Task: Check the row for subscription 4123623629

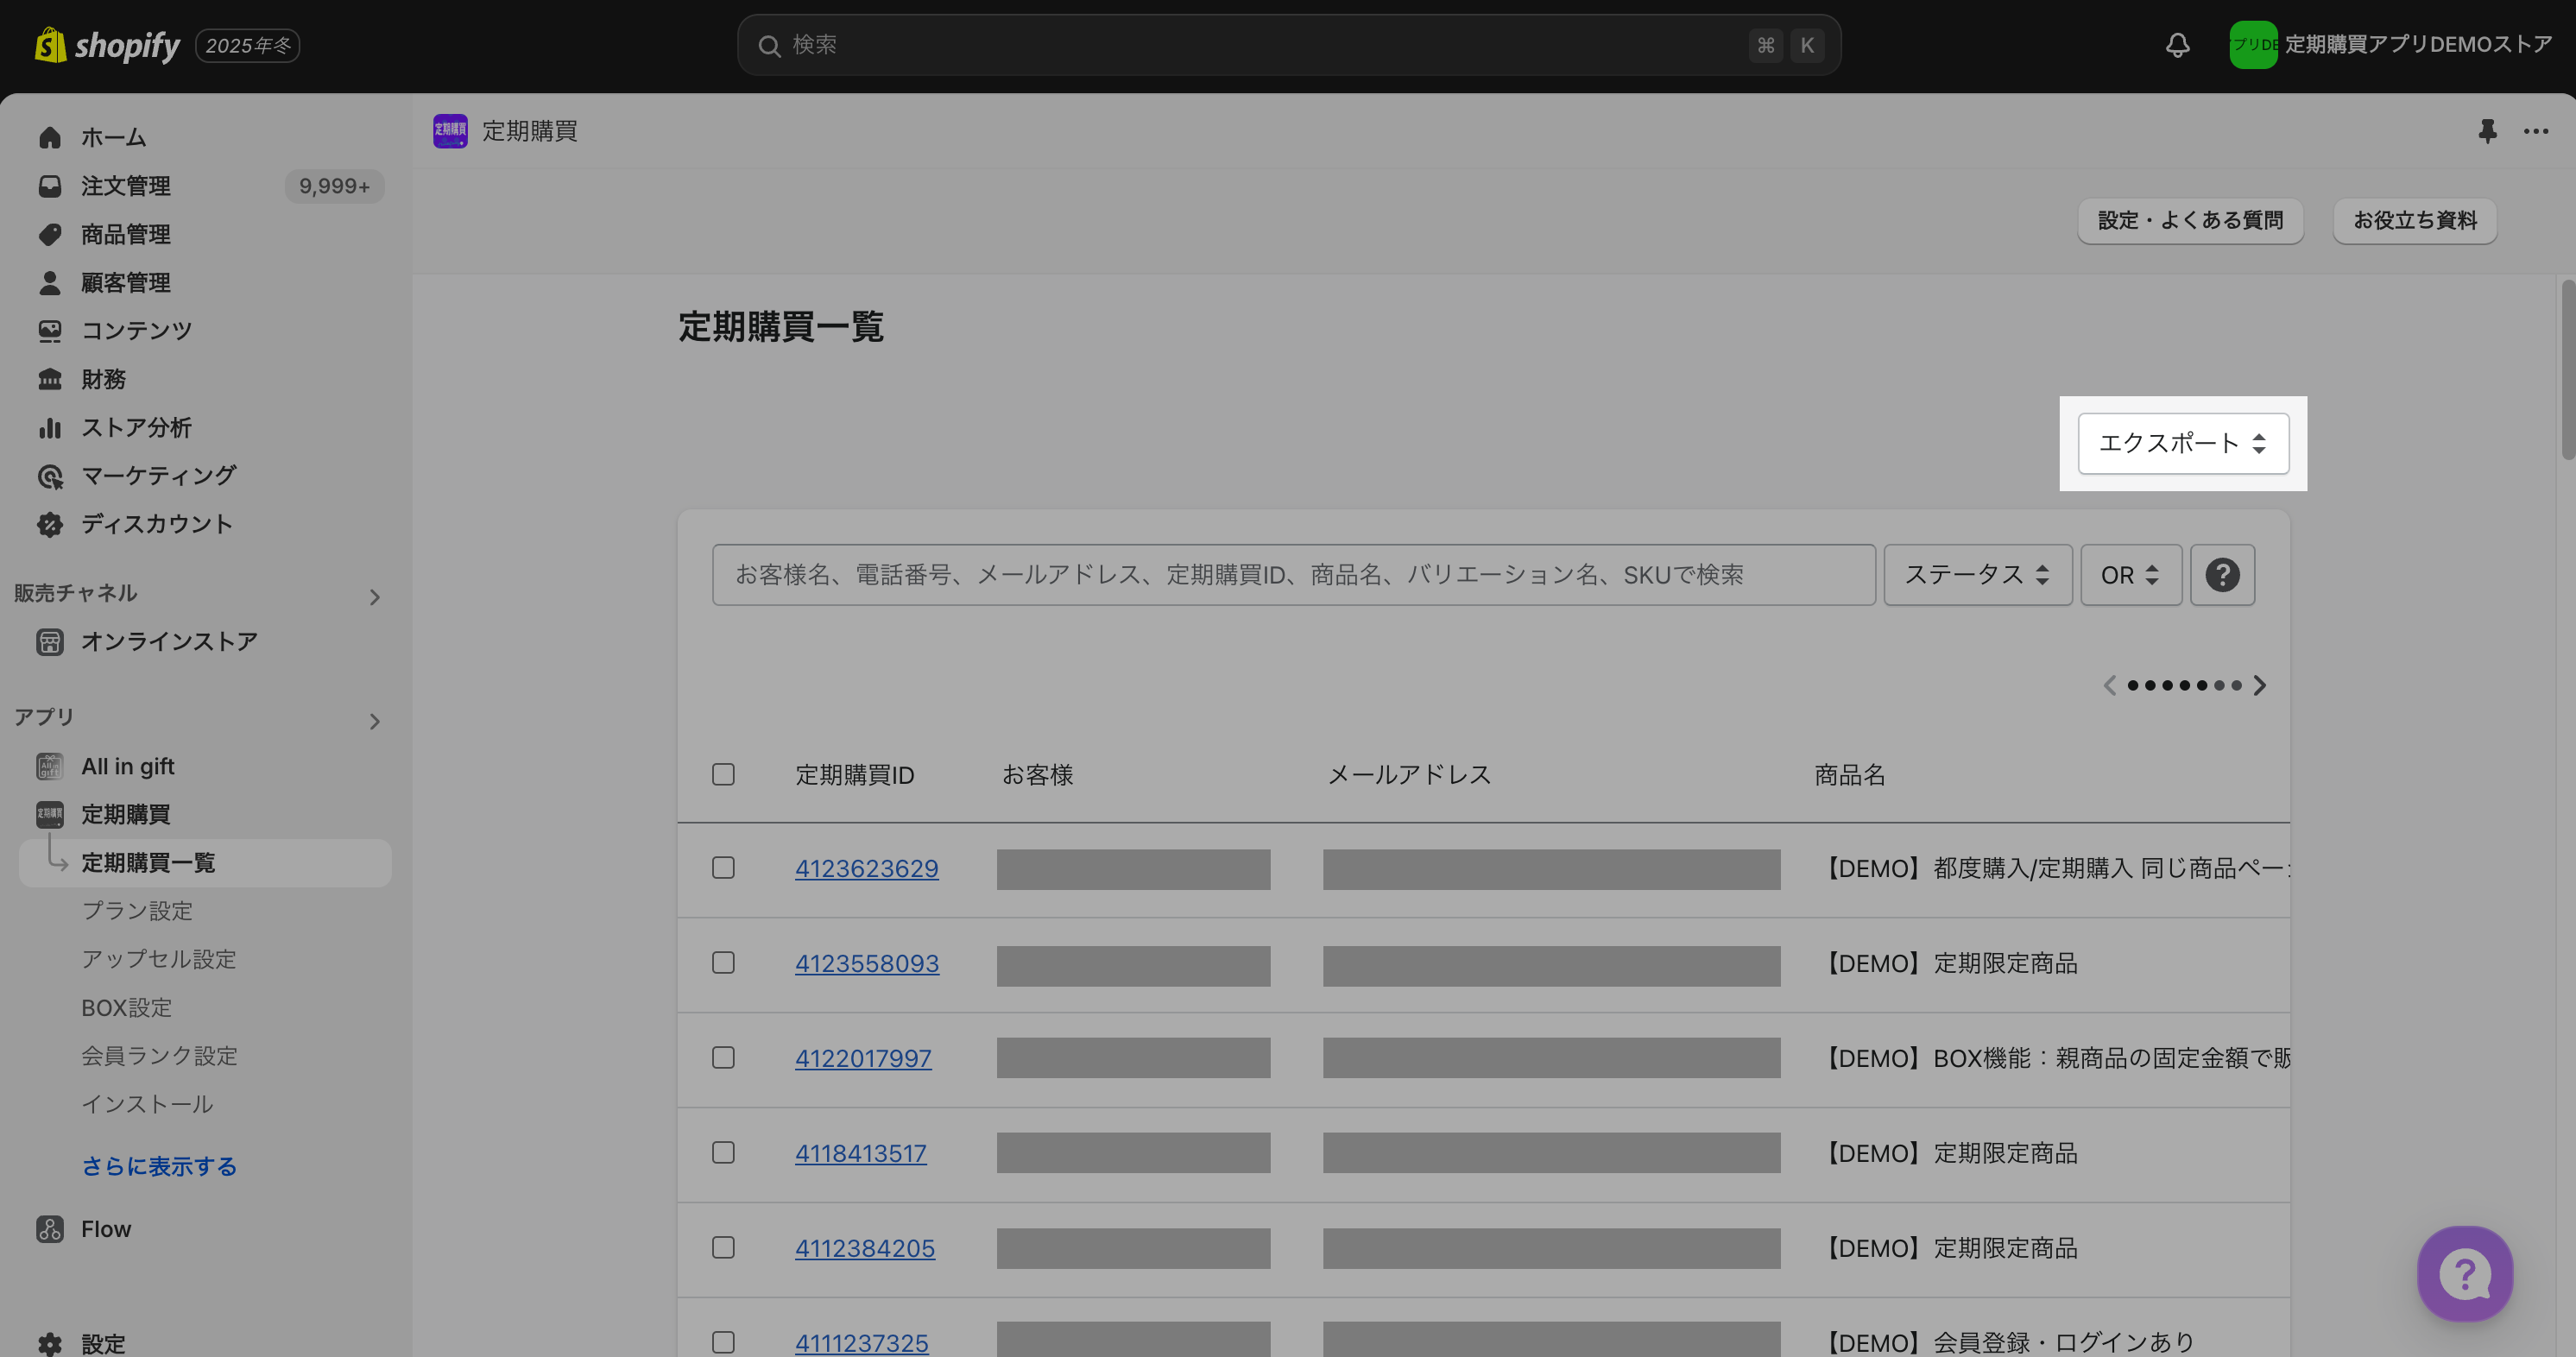Action: (723, 868)
